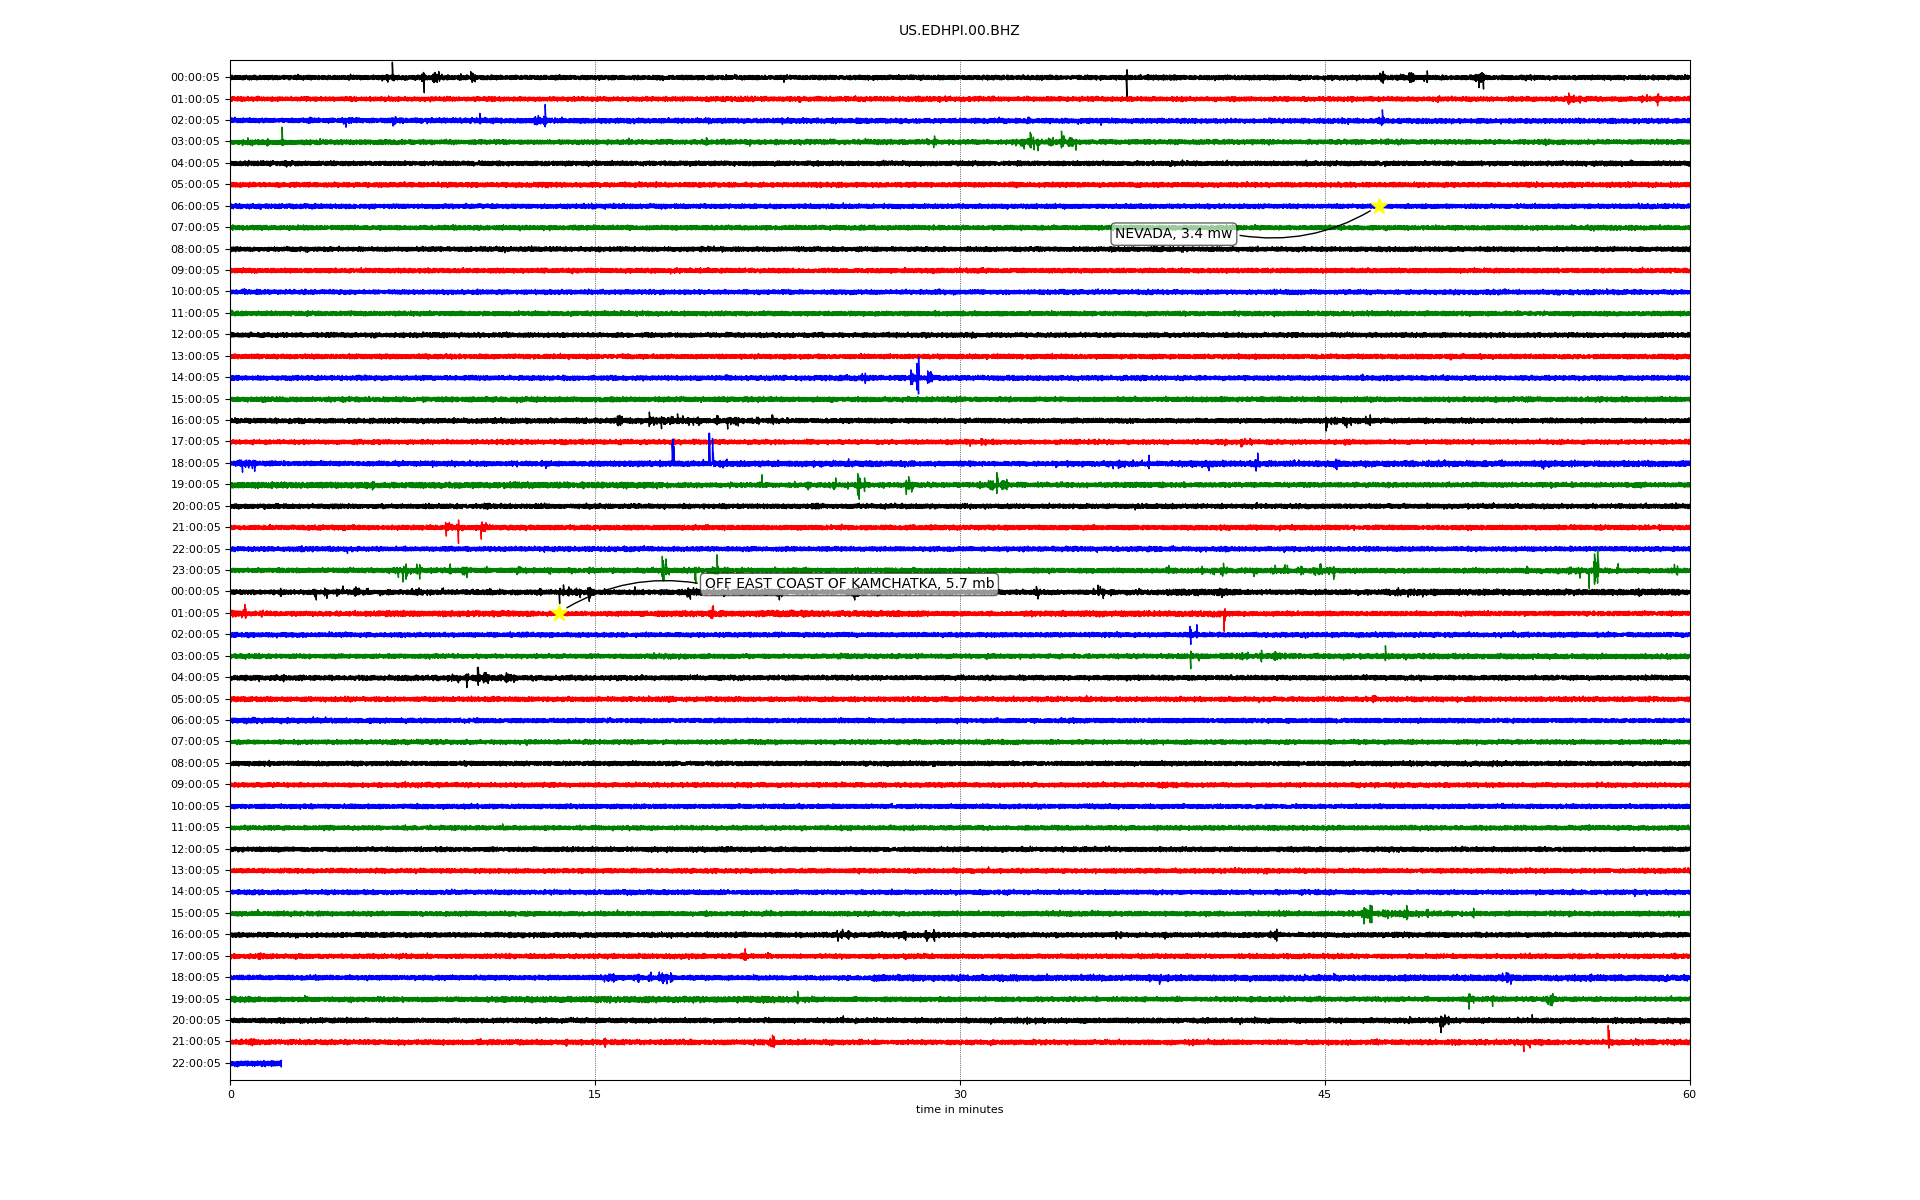This screenshot has height=1200, width=1920.
Task: Click the 22:00:05 label at the bottom
Action: coord(195,1064)
